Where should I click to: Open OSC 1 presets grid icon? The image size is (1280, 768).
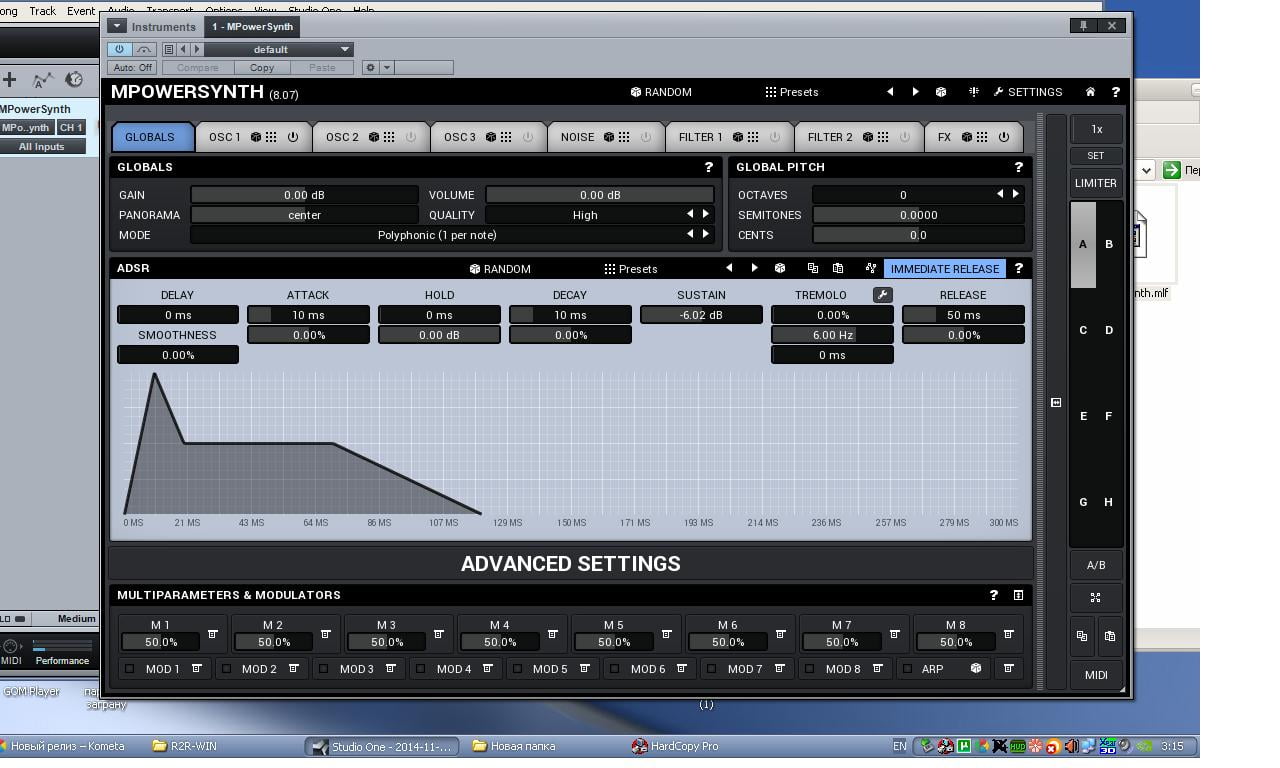point(271,137)
